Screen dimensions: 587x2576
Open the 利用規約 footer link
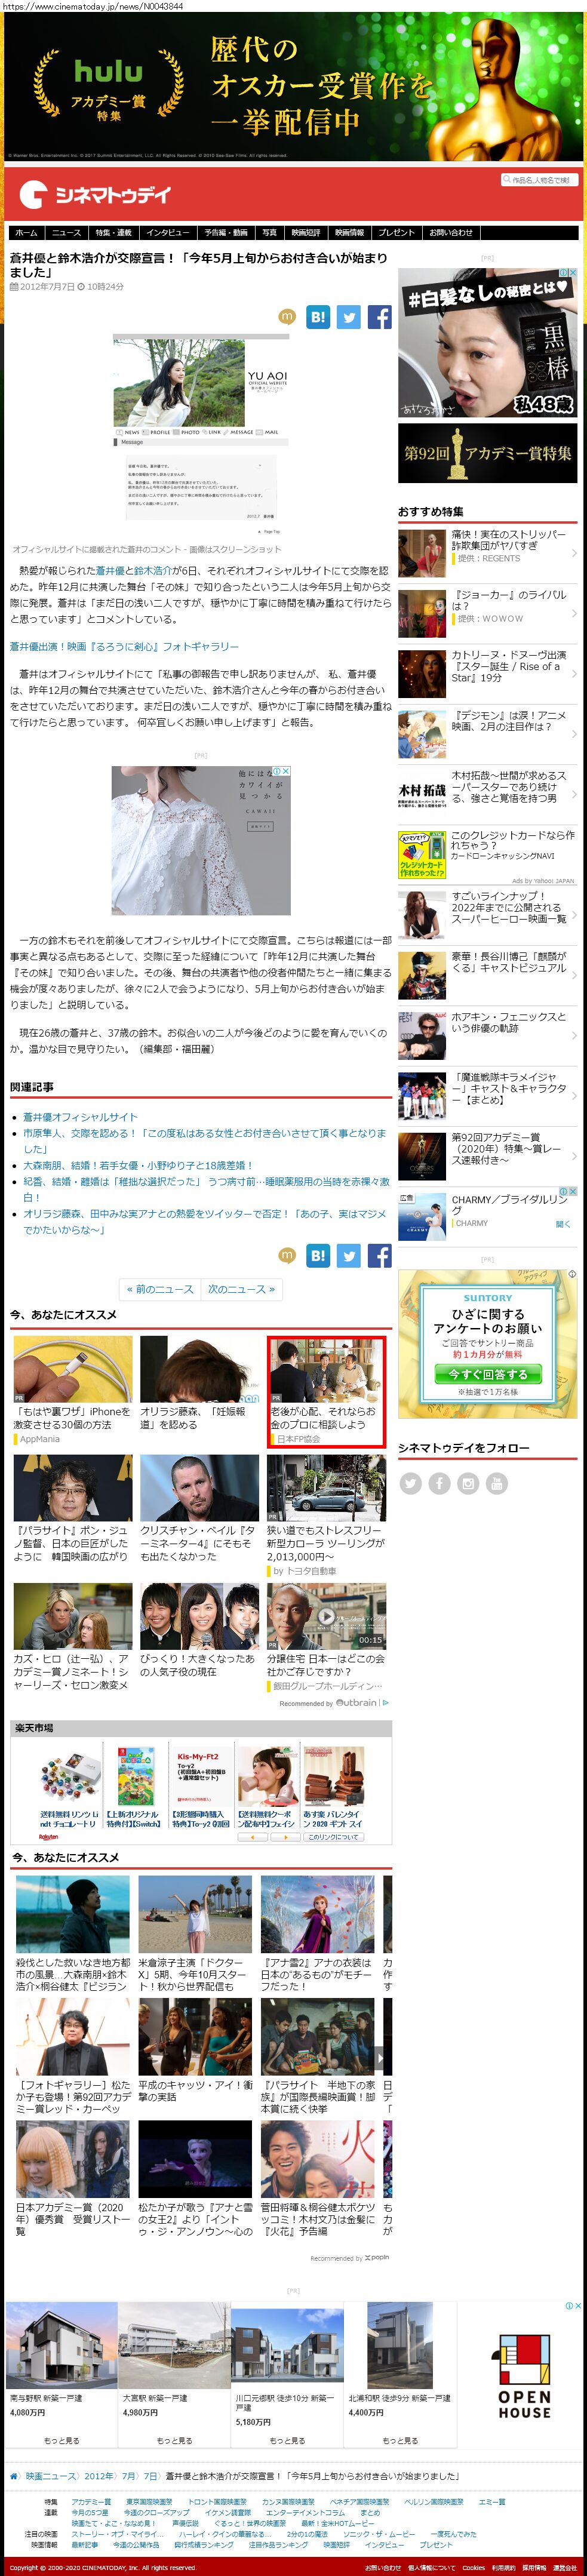503,2568
